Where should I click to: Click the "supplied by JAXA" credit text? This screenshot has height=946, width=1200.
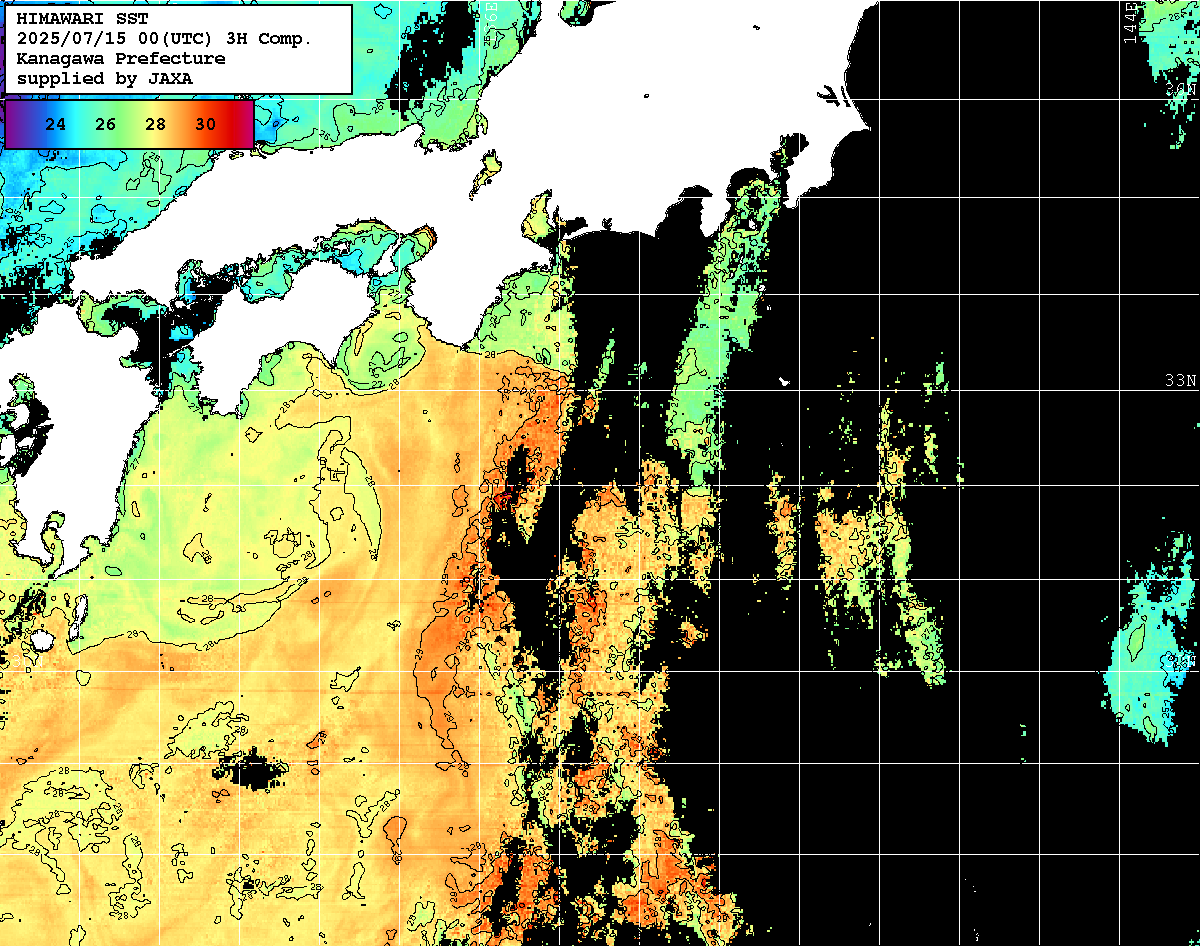105,78
